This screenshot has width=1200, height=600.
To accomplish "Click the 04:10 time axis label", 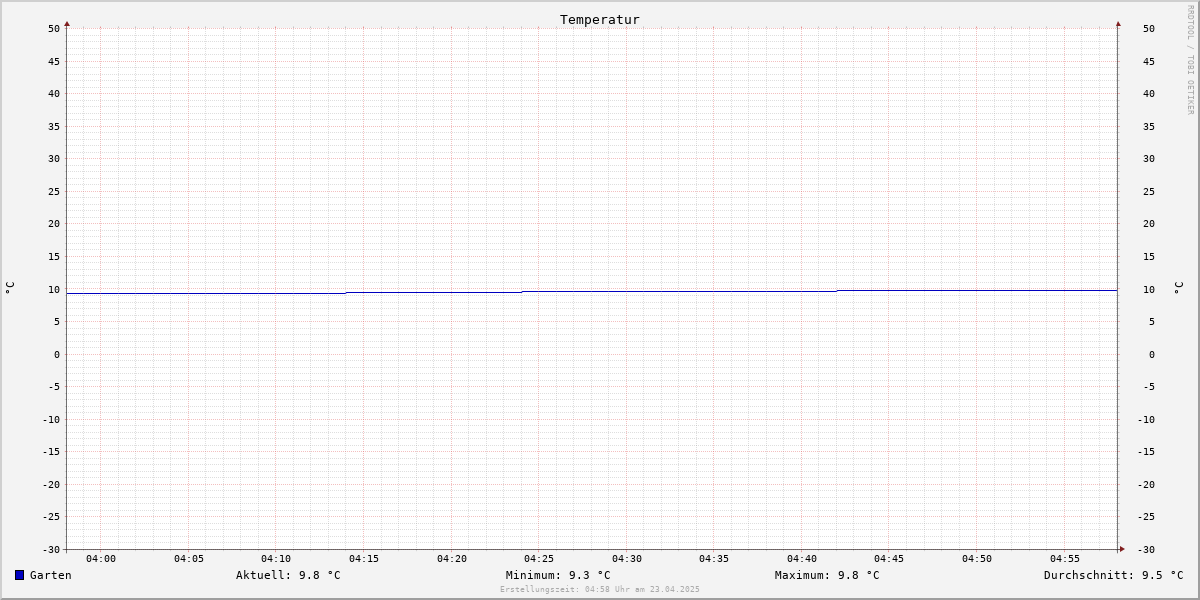I will 276,558.
